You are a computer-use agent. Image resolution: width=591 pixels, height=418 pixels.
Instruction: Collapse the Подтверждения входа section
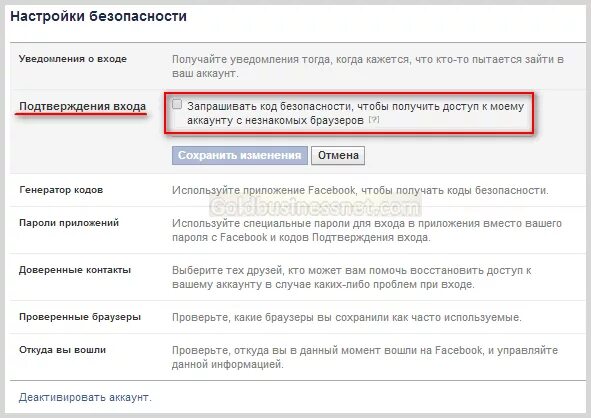83,106
